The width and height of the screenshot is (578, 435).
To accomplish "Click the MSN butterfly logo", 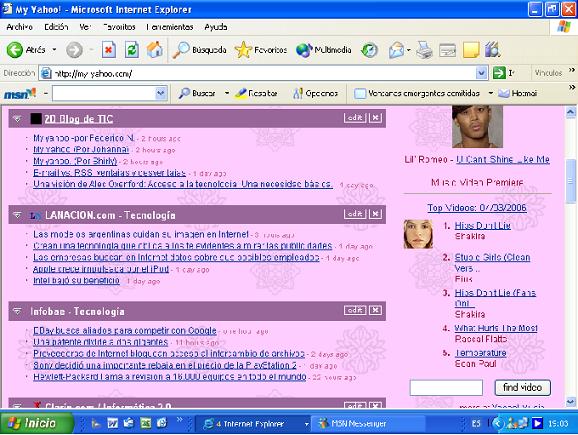I will pyautogui.click(x=20, y=94).
